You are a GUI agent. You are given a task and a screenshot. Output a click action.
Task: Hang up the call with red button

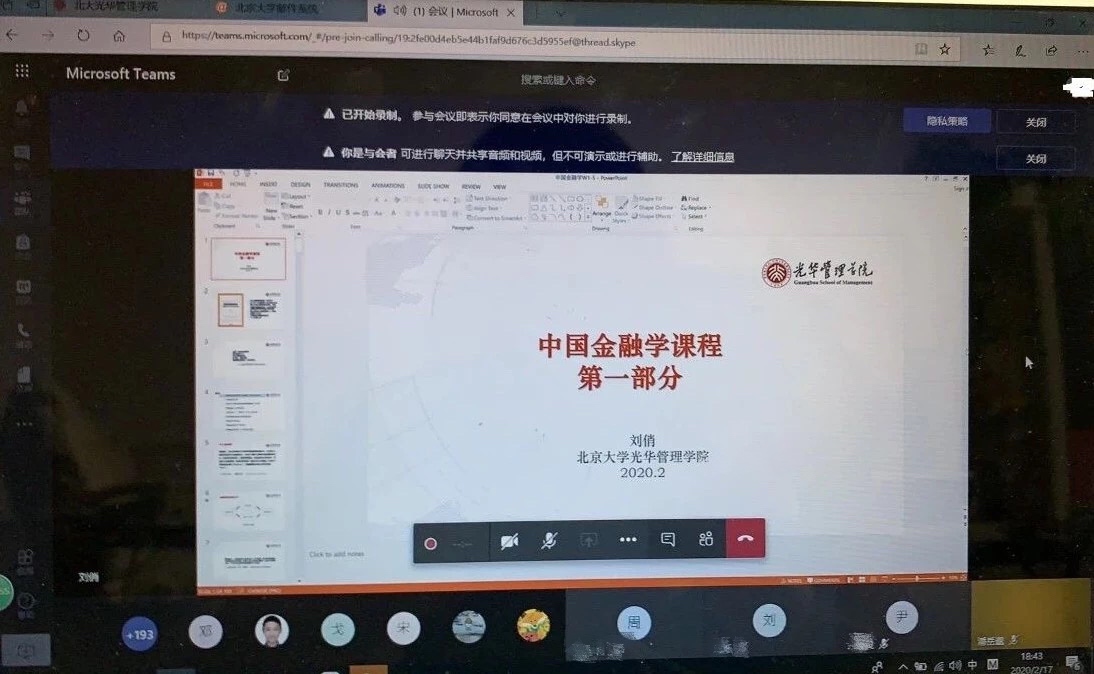(x=745, y=540)
